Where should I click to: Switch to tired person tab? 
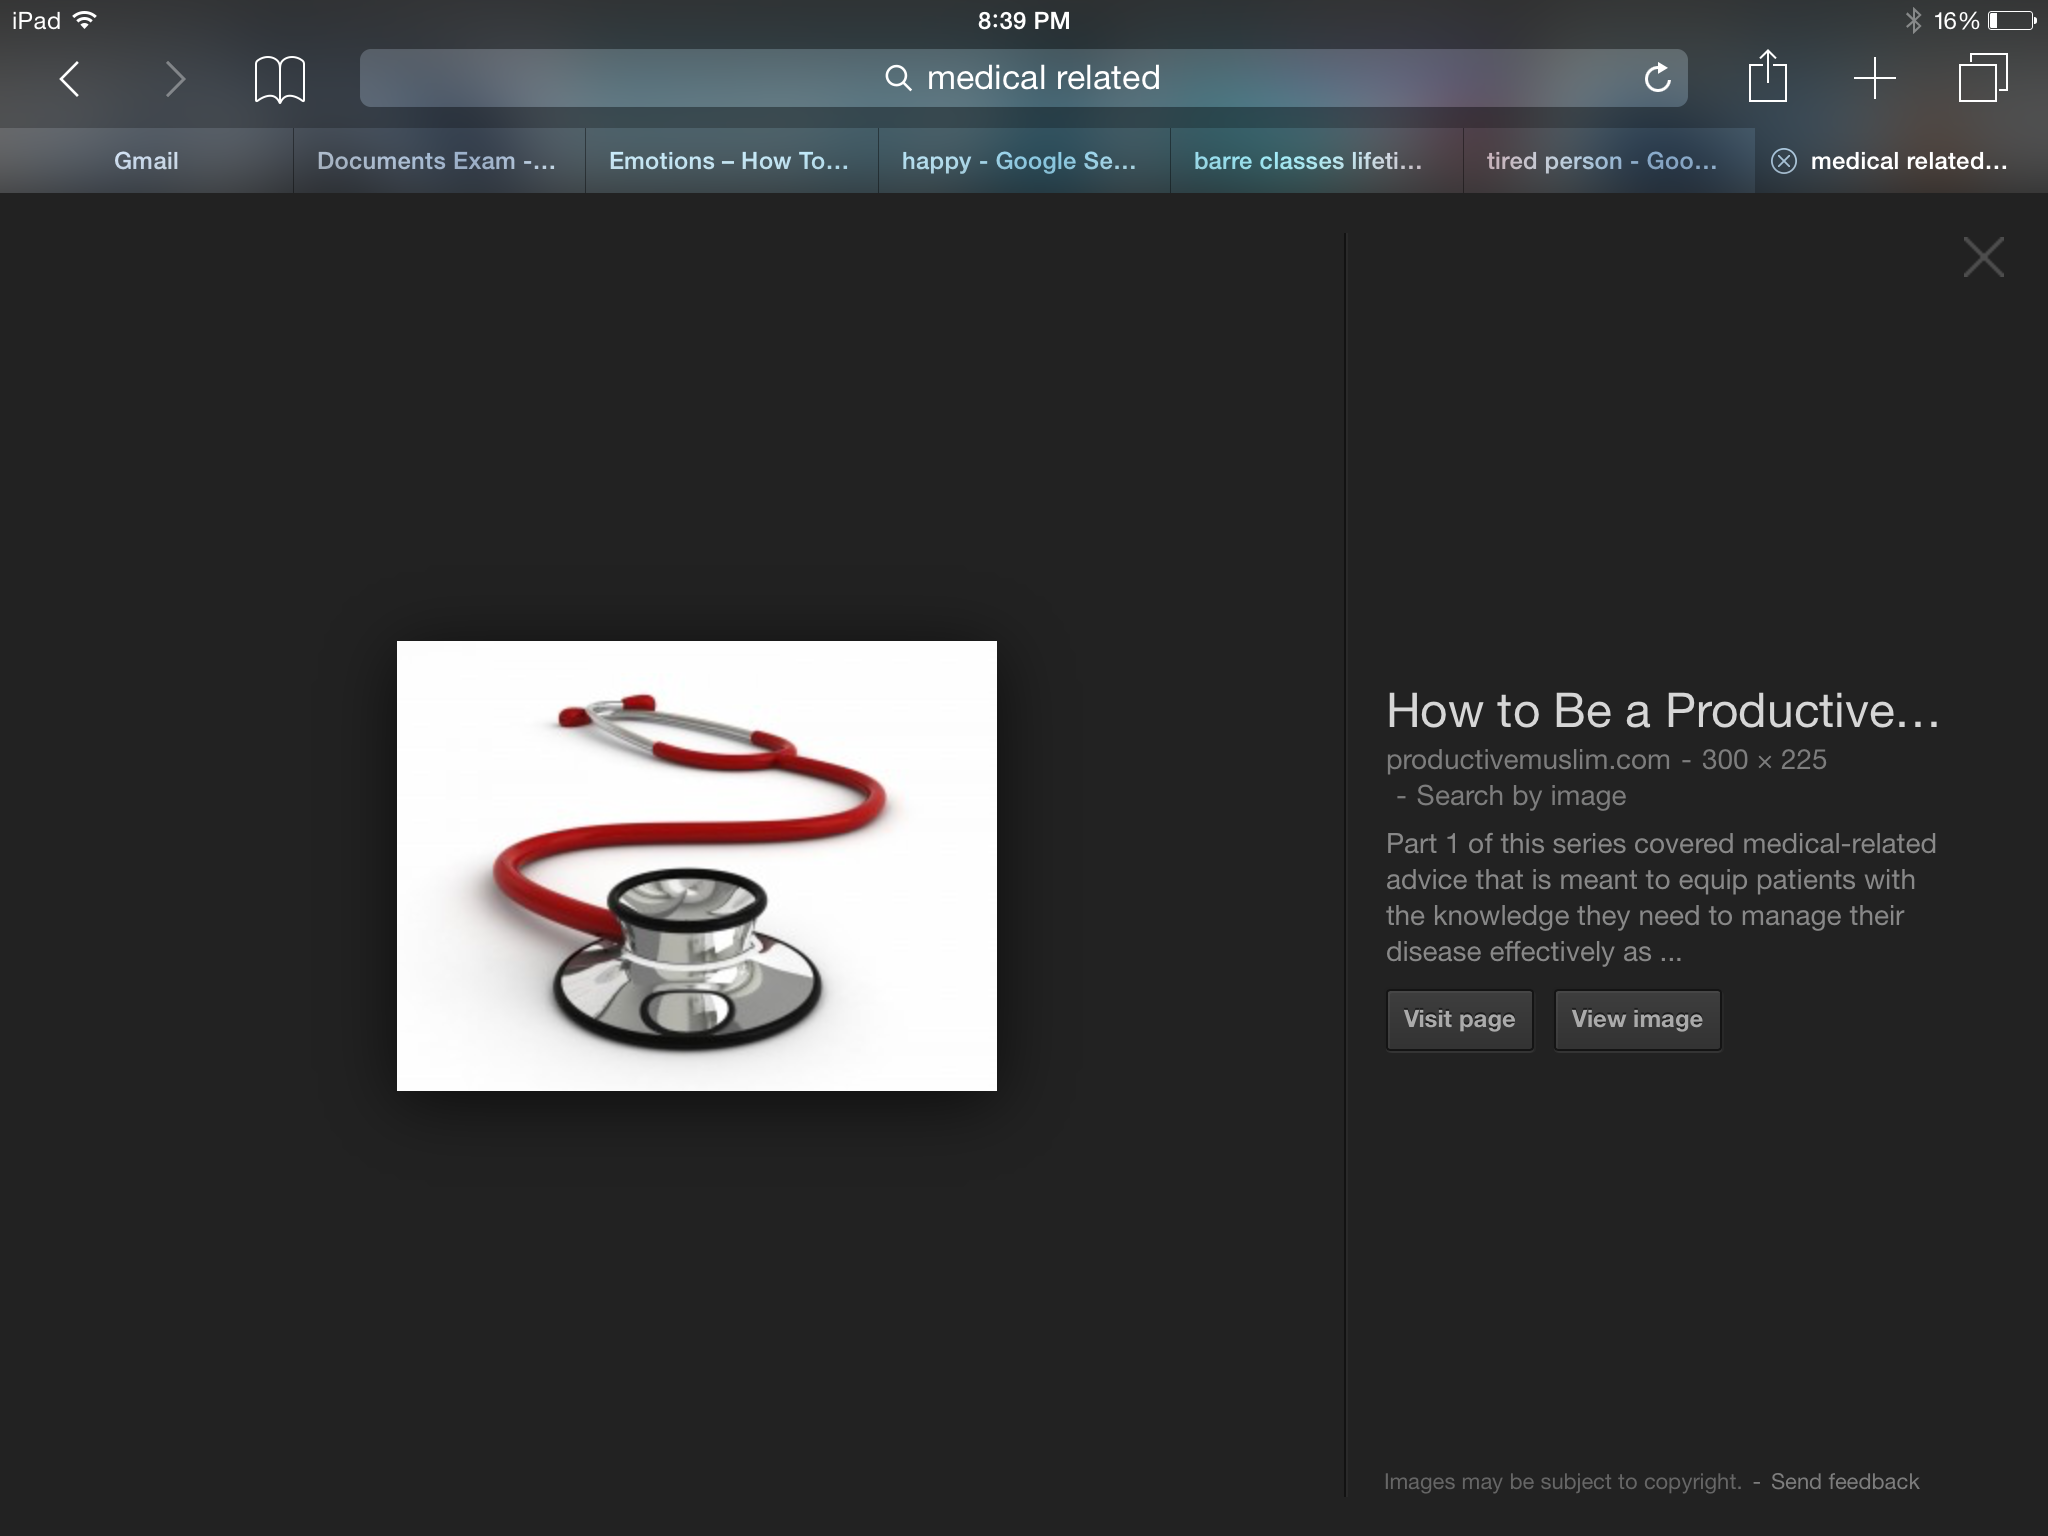point(1601,161)
